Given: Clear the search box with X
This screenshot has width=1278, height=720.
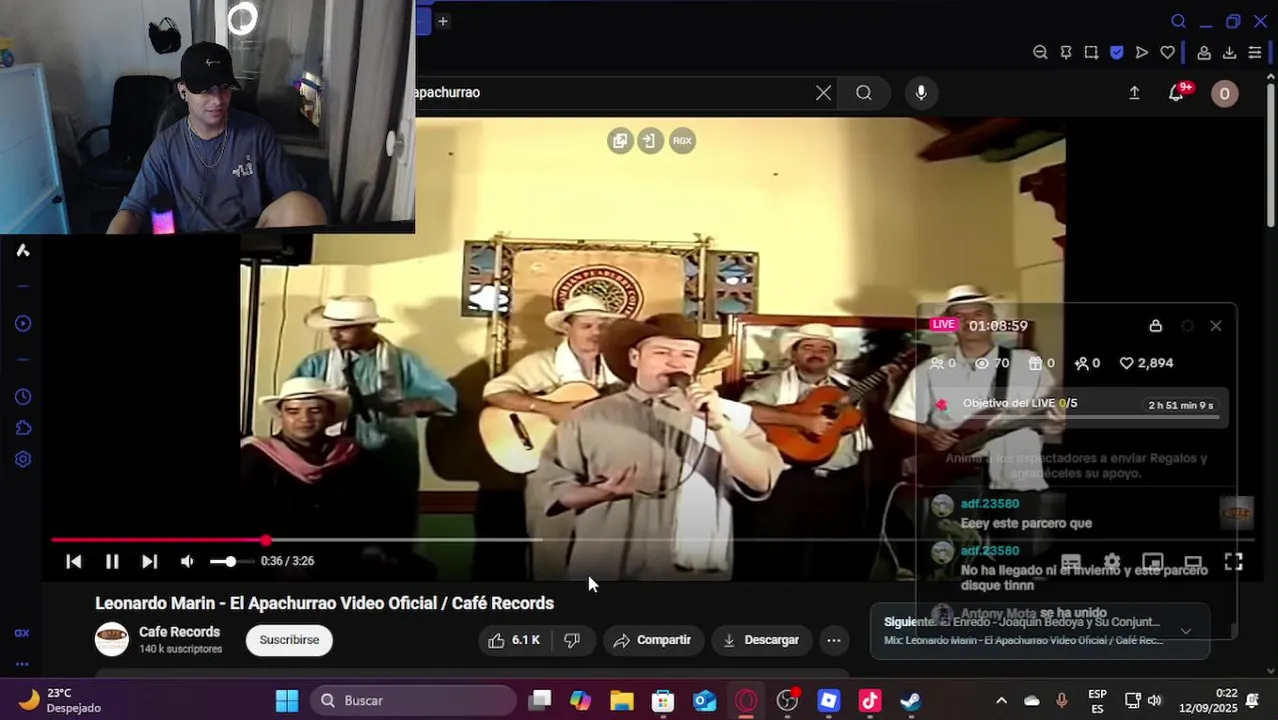Looking at the screenshot, I should point(823,93).
